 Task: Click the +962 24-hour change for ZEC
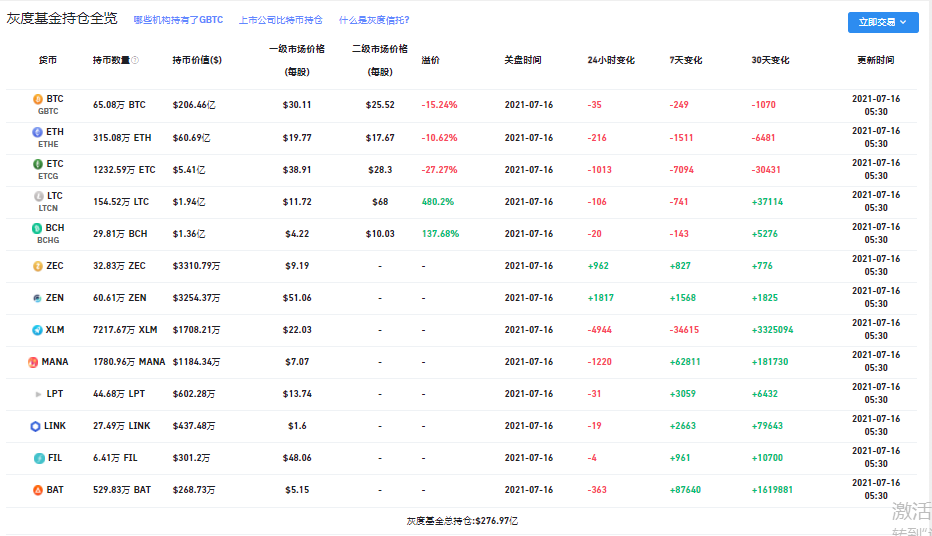(x=598, y=266)
